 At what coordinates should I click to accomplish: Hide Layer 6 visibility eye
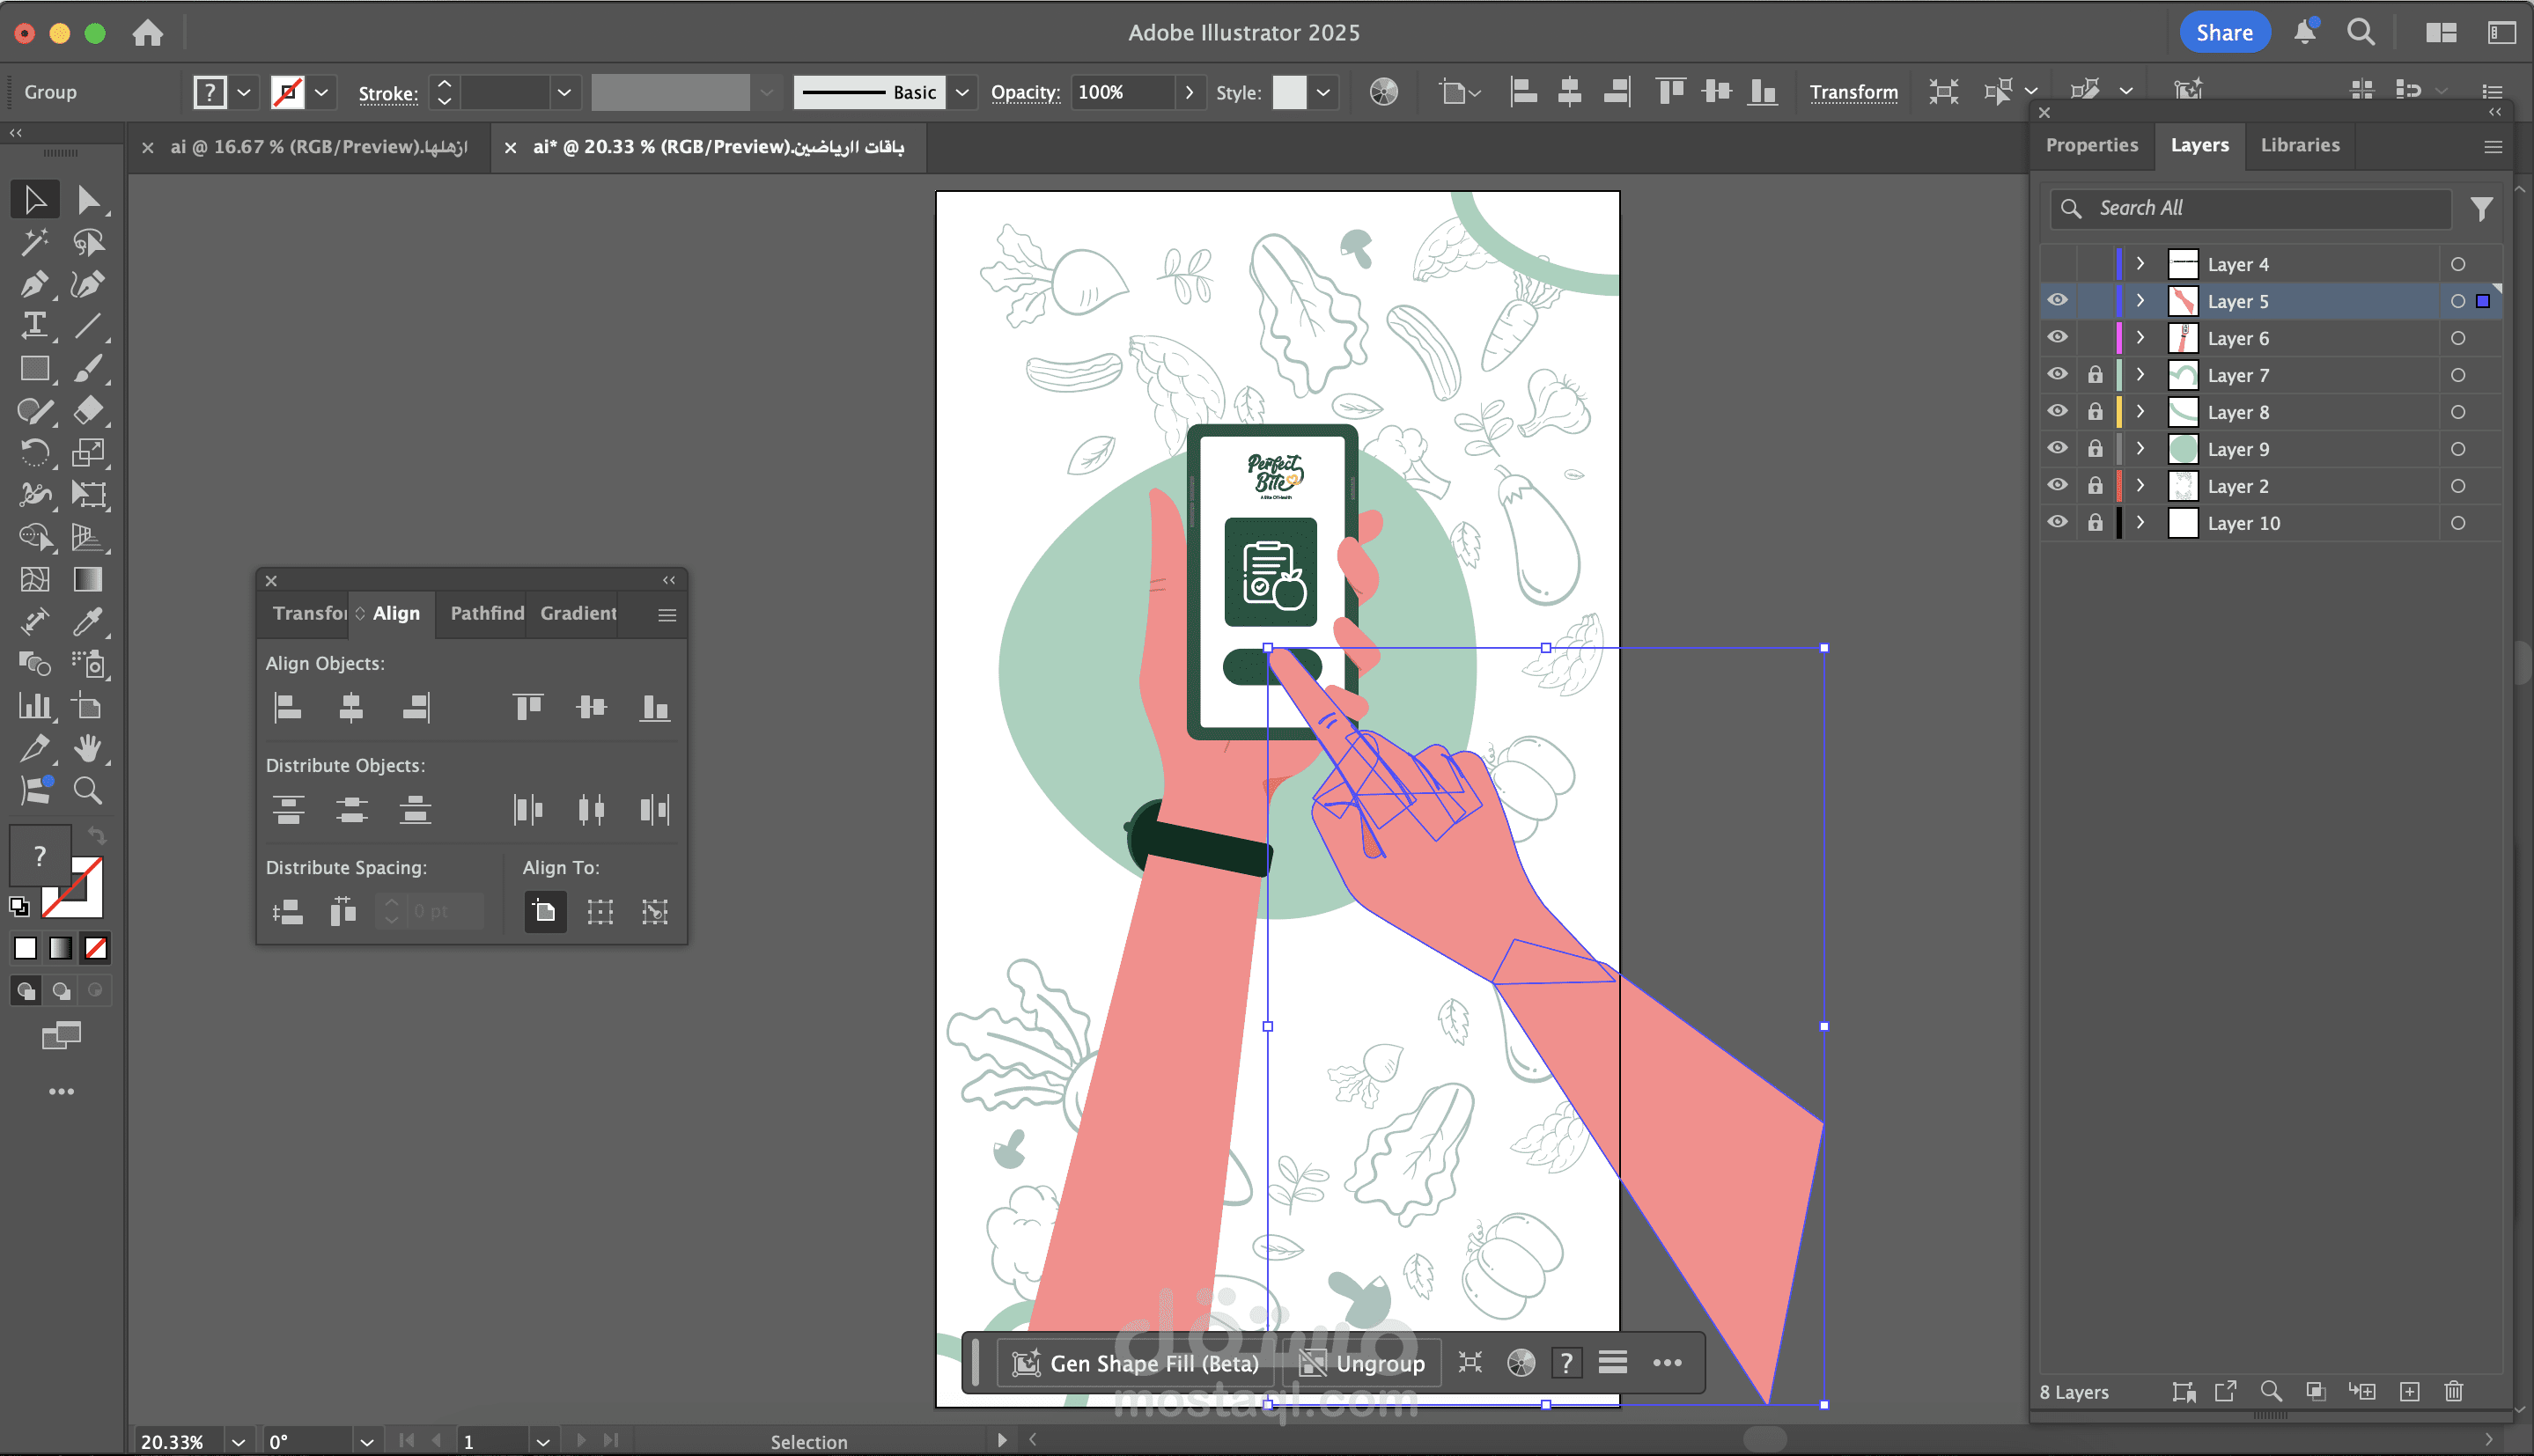[2057, 338]
